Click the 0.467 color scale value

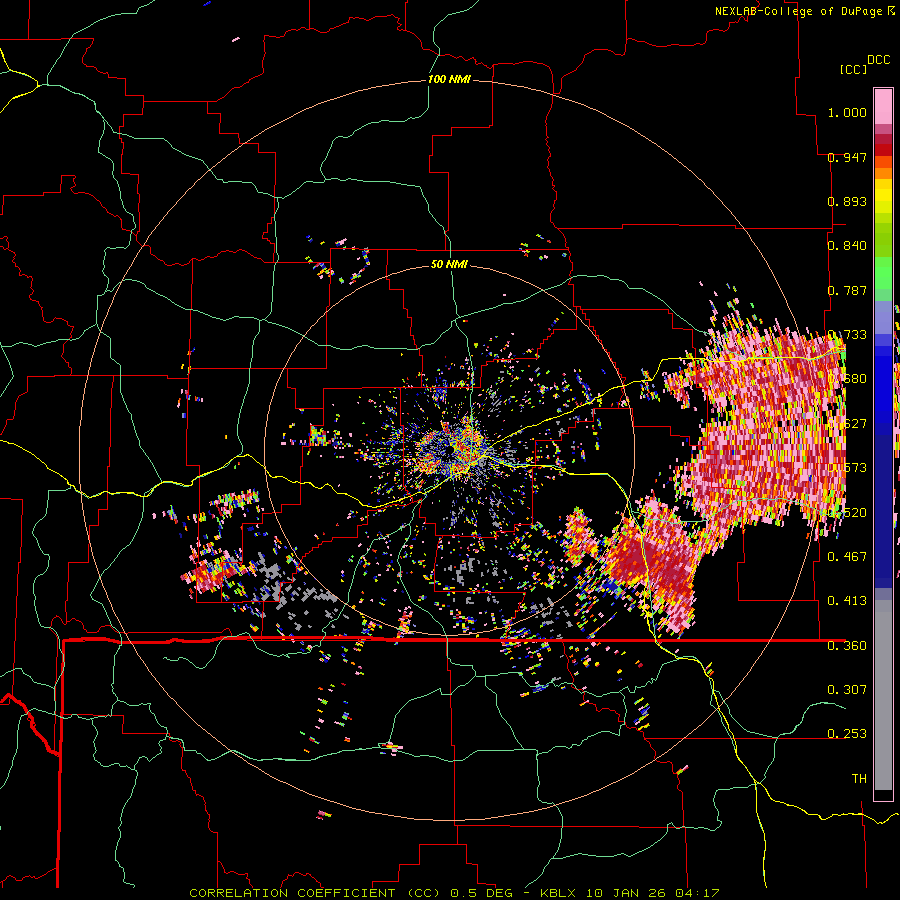(847, 556)
